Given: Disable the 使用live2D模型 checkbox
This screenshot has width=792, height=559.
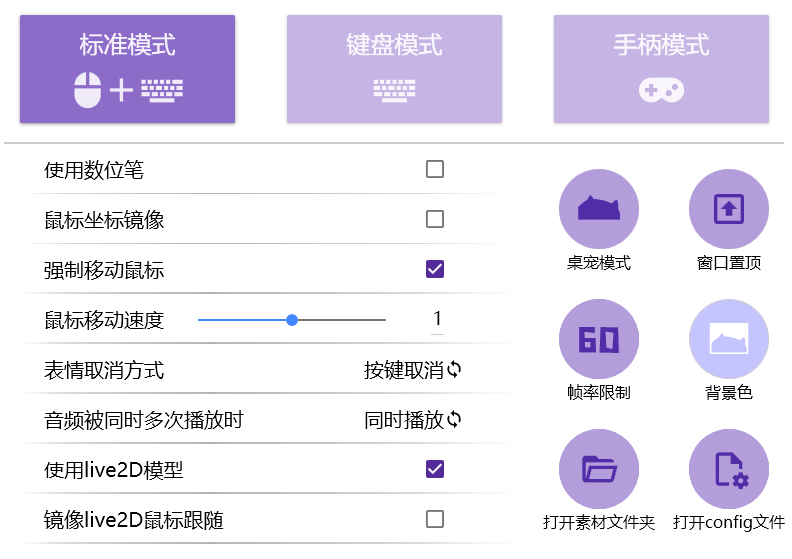Looking at the screenshot, I should [x=435, y=469].
